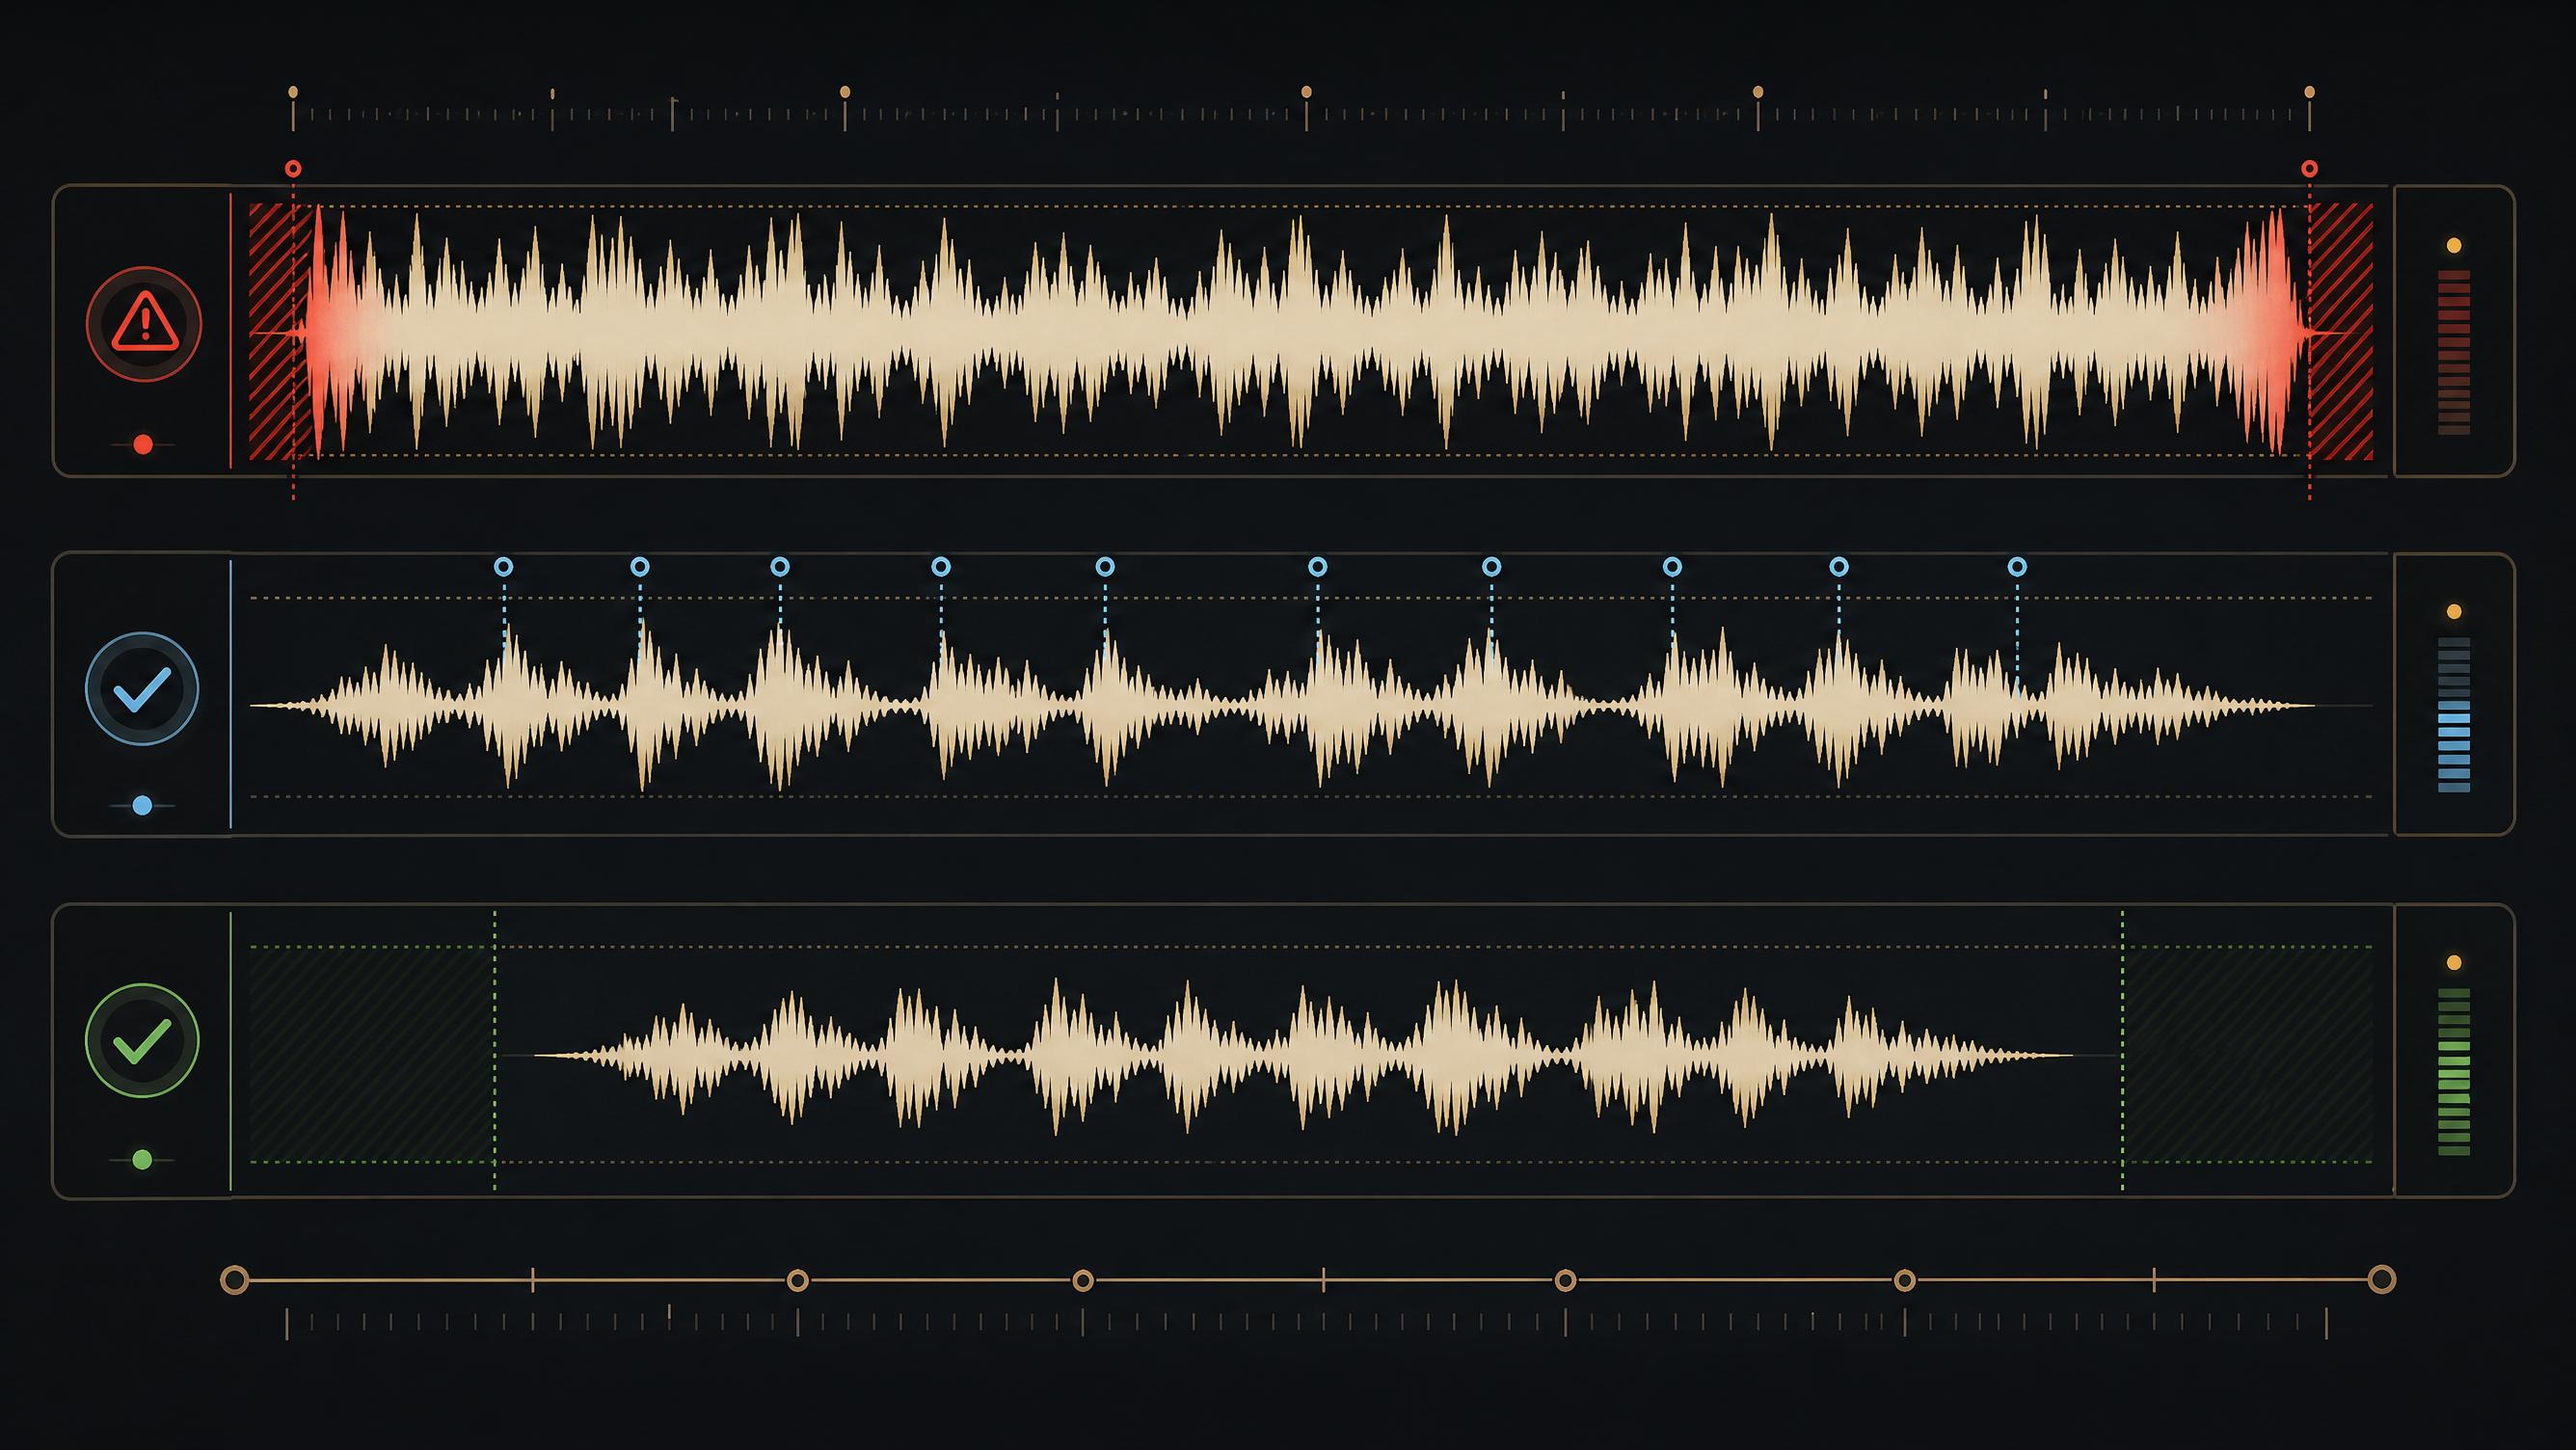The image size is (2576, 1450).
Task: Click the green level meter on third track
Action: pyautogui.click(x=2454, y=1071)
